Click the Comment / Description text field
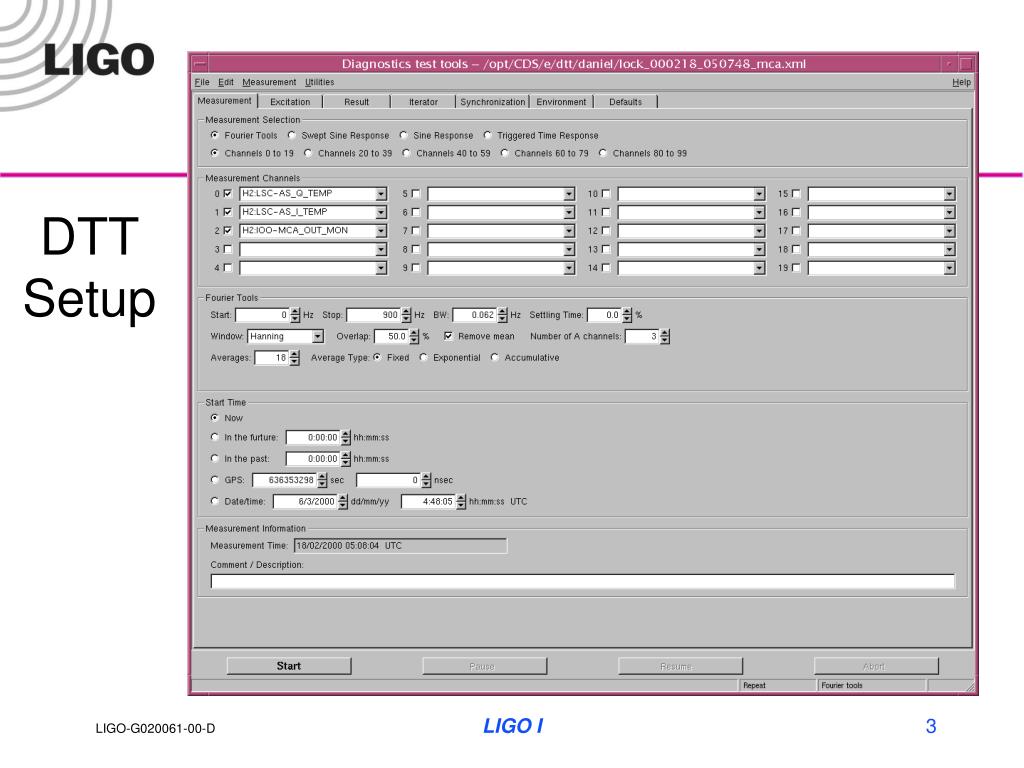 pyautogui.click(x=583, y=581)
